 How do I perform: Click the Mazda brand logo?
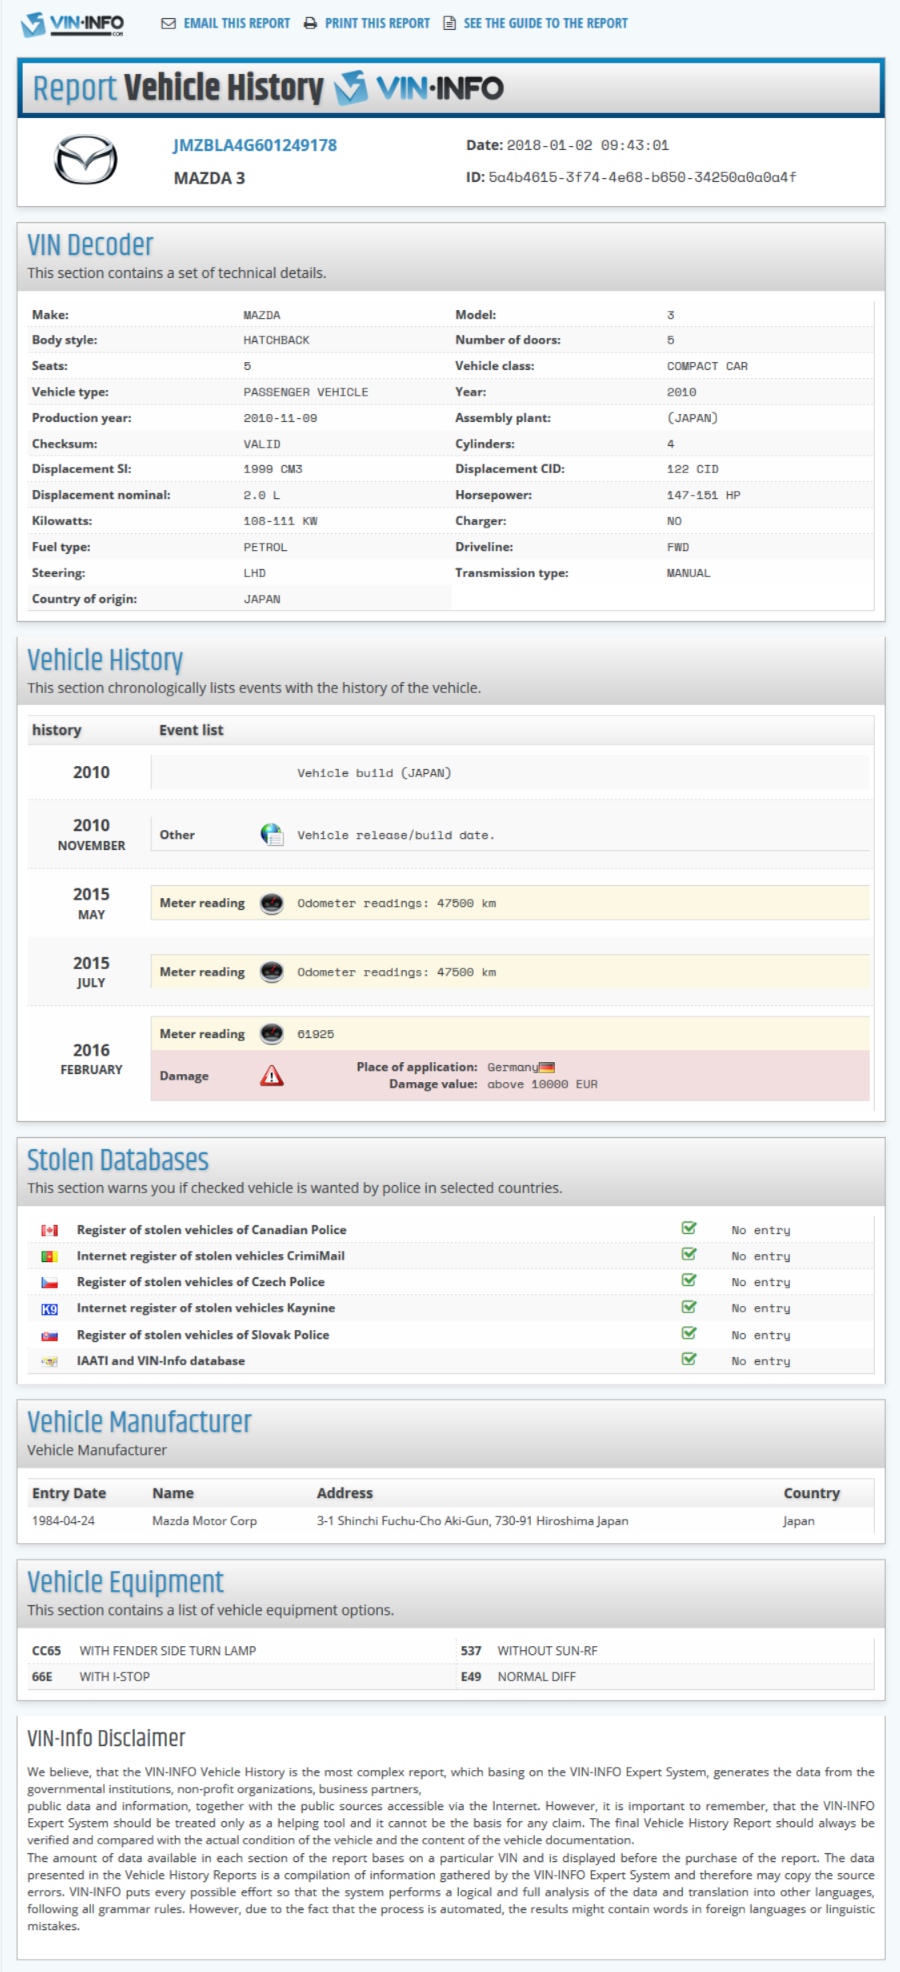[x=85, y=160]
